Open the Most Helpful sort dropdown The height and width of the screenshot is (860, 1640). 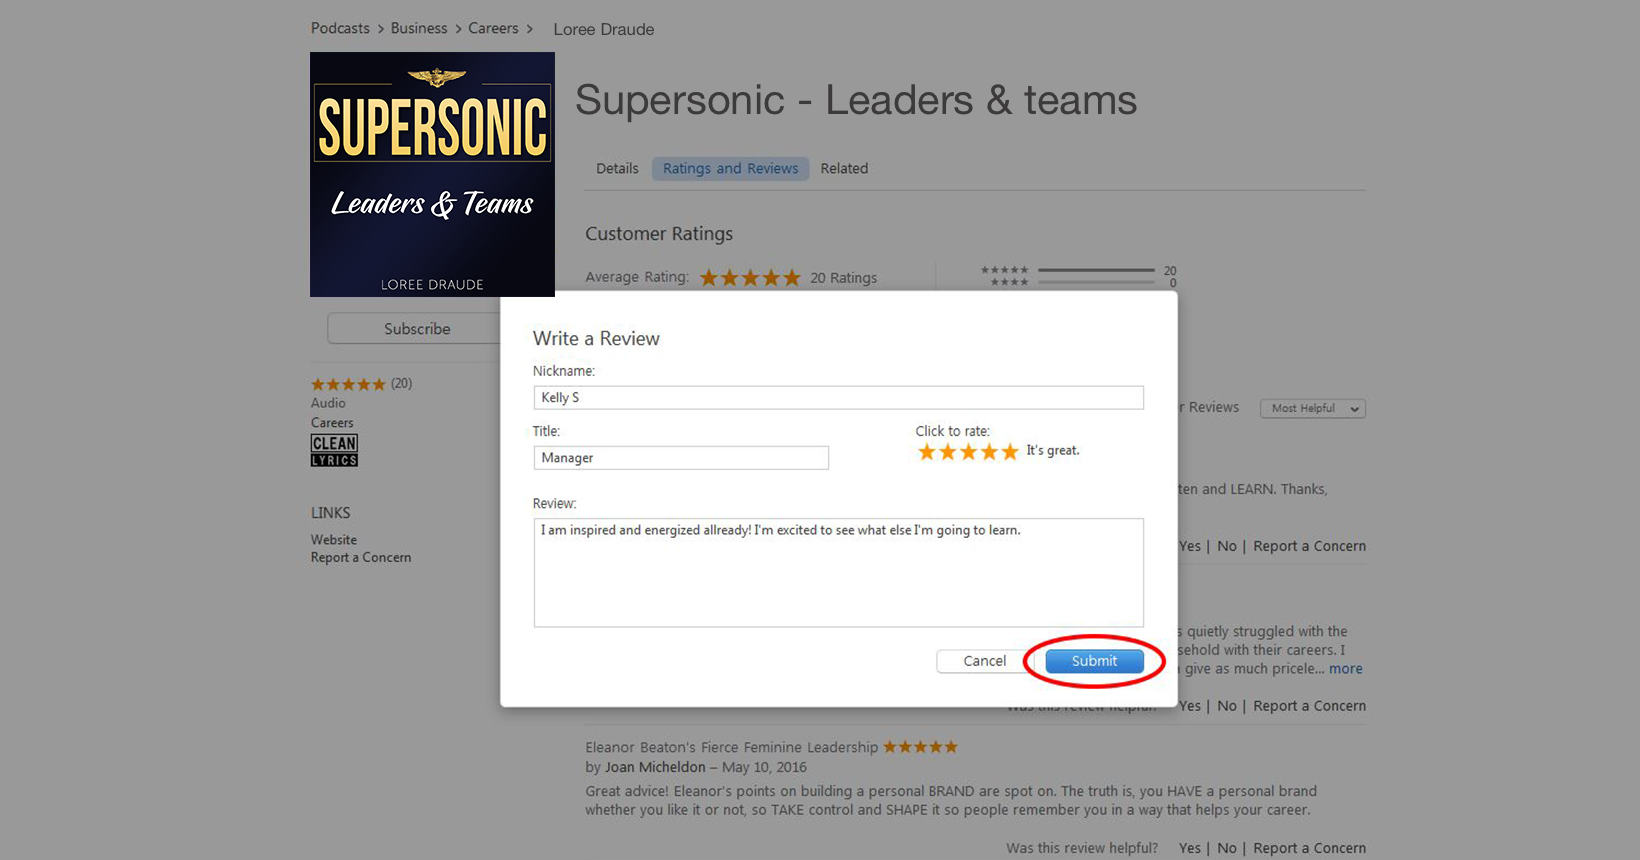pyautogui.click(x=1313, y=408)
